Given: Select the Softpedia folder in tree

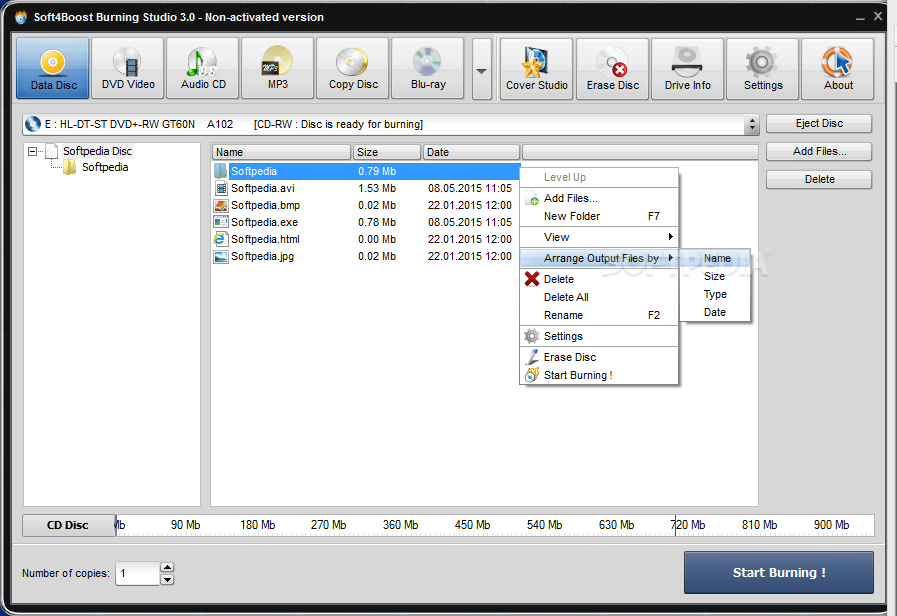Looking at the screenshot, I should [x=105, y=167].
